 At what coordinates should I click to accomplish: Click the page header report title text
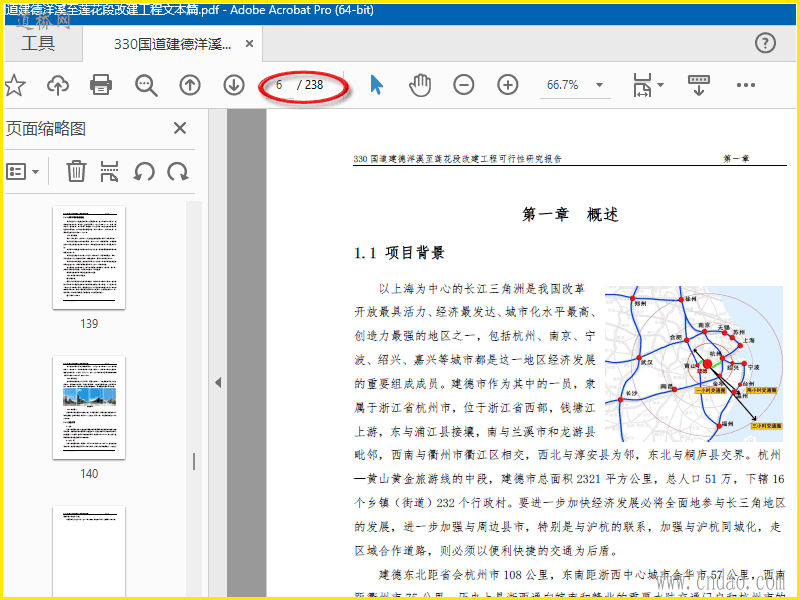[457, 159]
